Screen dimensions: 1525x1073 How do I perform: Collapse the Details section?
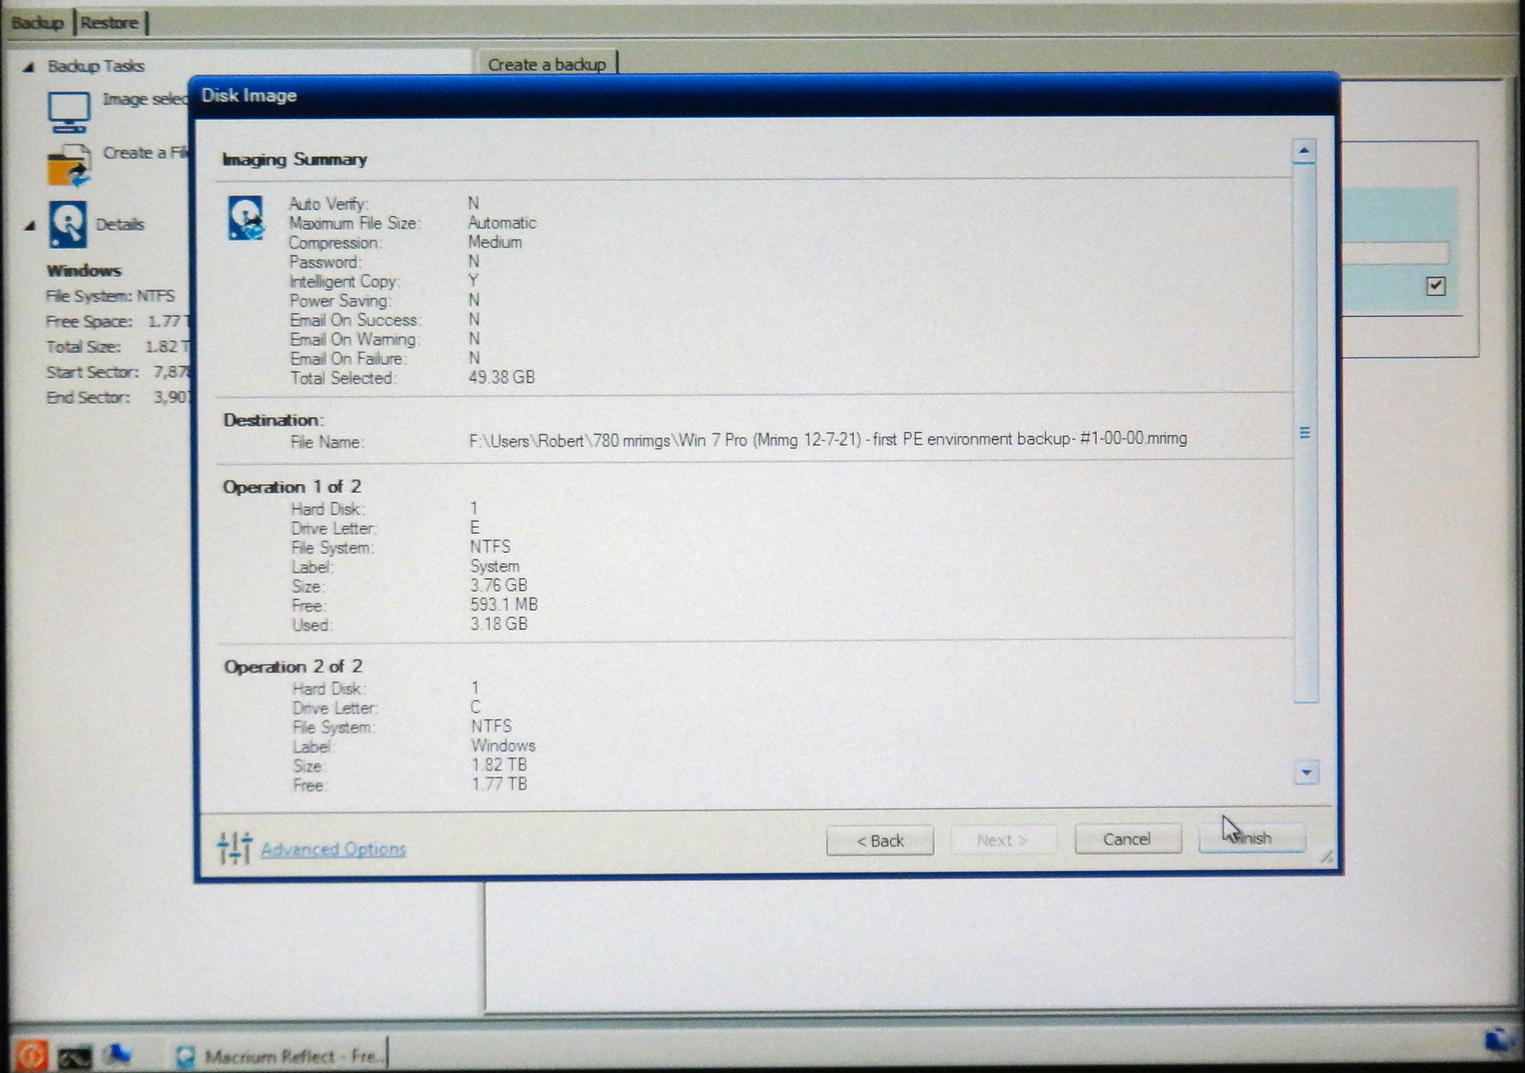coord(30,226)
